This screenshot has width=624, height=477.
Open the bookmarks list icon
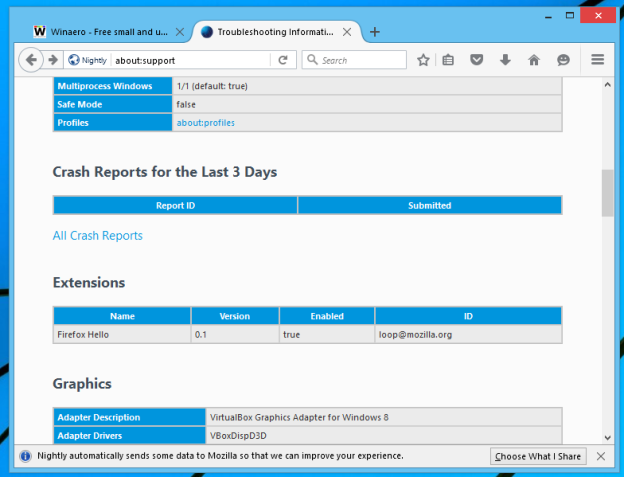coord(449,60)
